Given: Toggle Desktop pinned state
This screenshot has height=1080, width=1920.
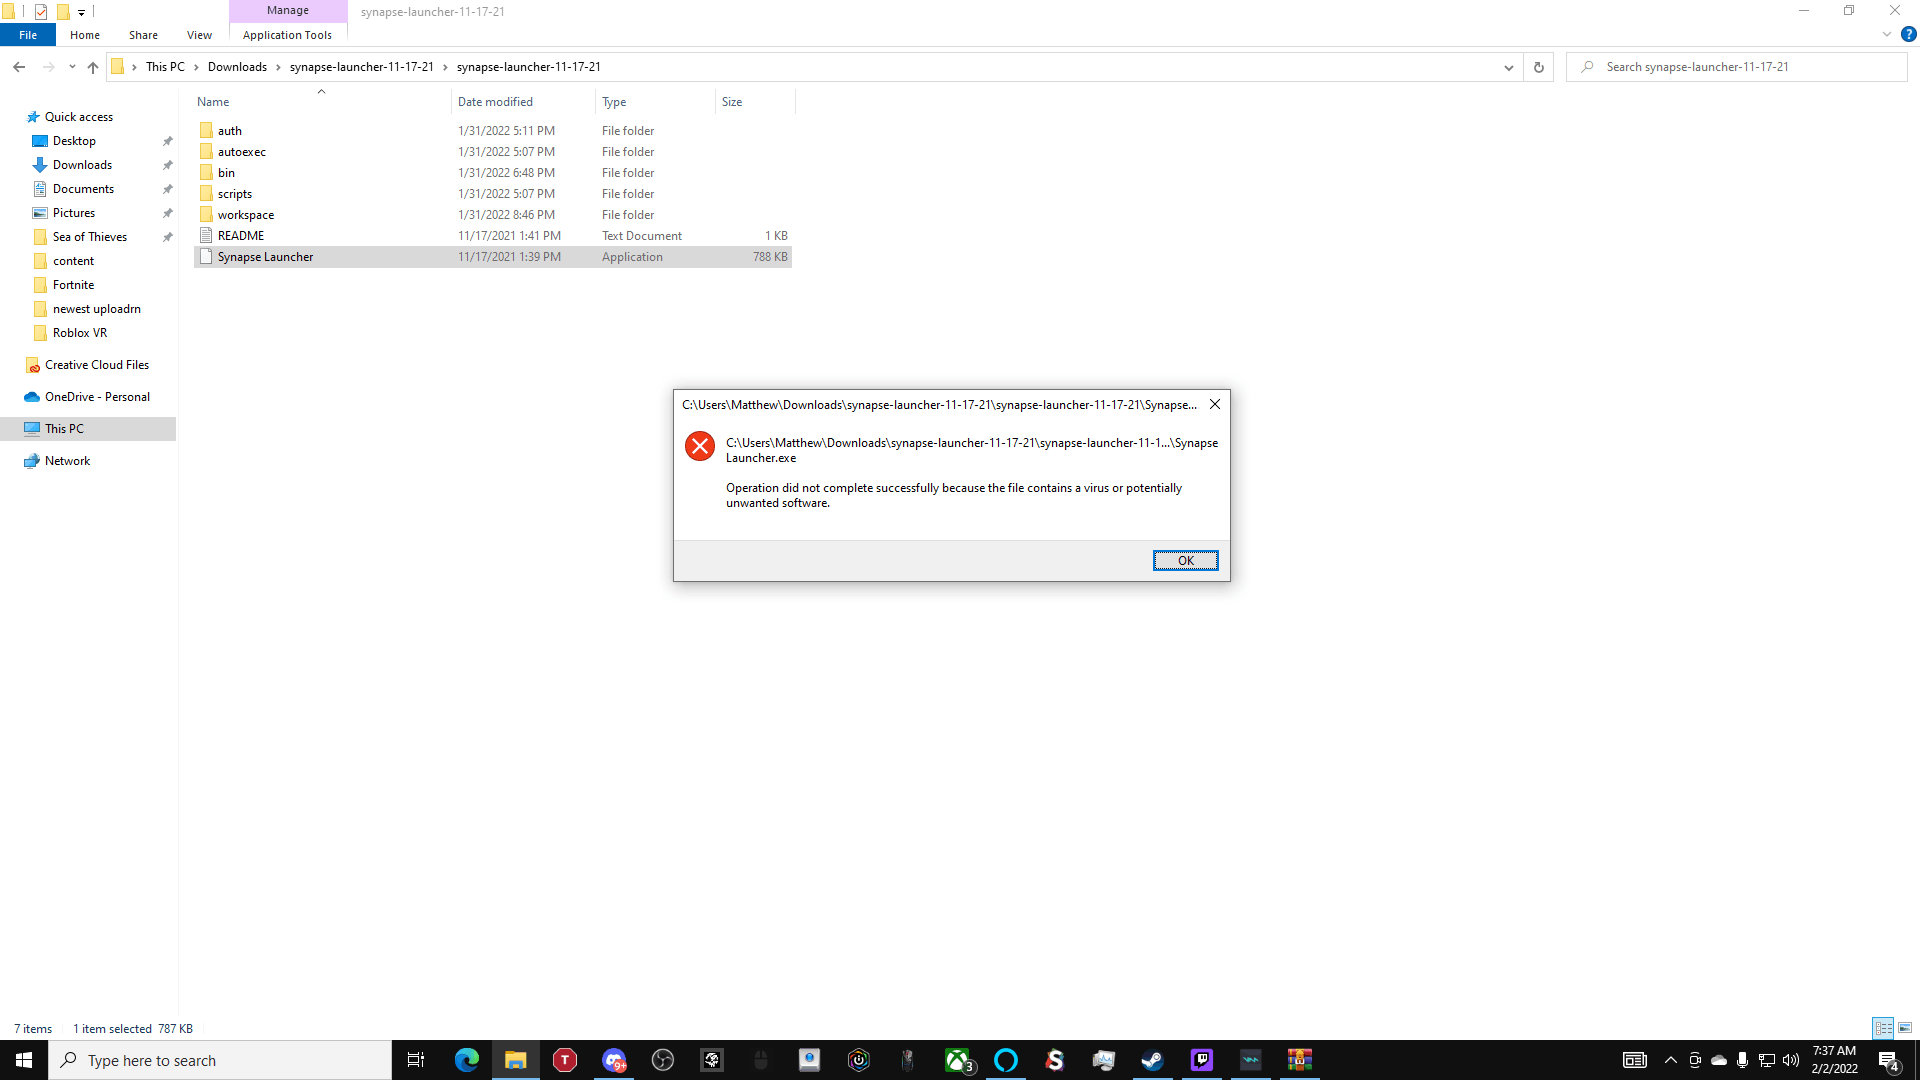Looking at the screenshot, I should pos(167,141).
